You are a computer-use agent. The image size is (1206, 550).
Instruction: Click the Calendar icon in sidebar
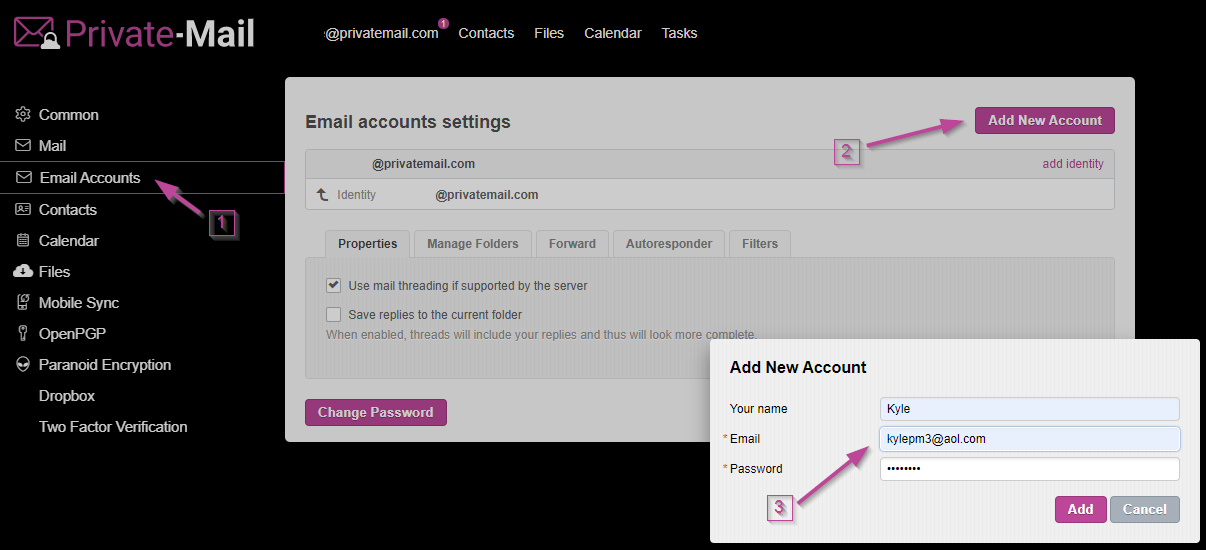[23, 240]
